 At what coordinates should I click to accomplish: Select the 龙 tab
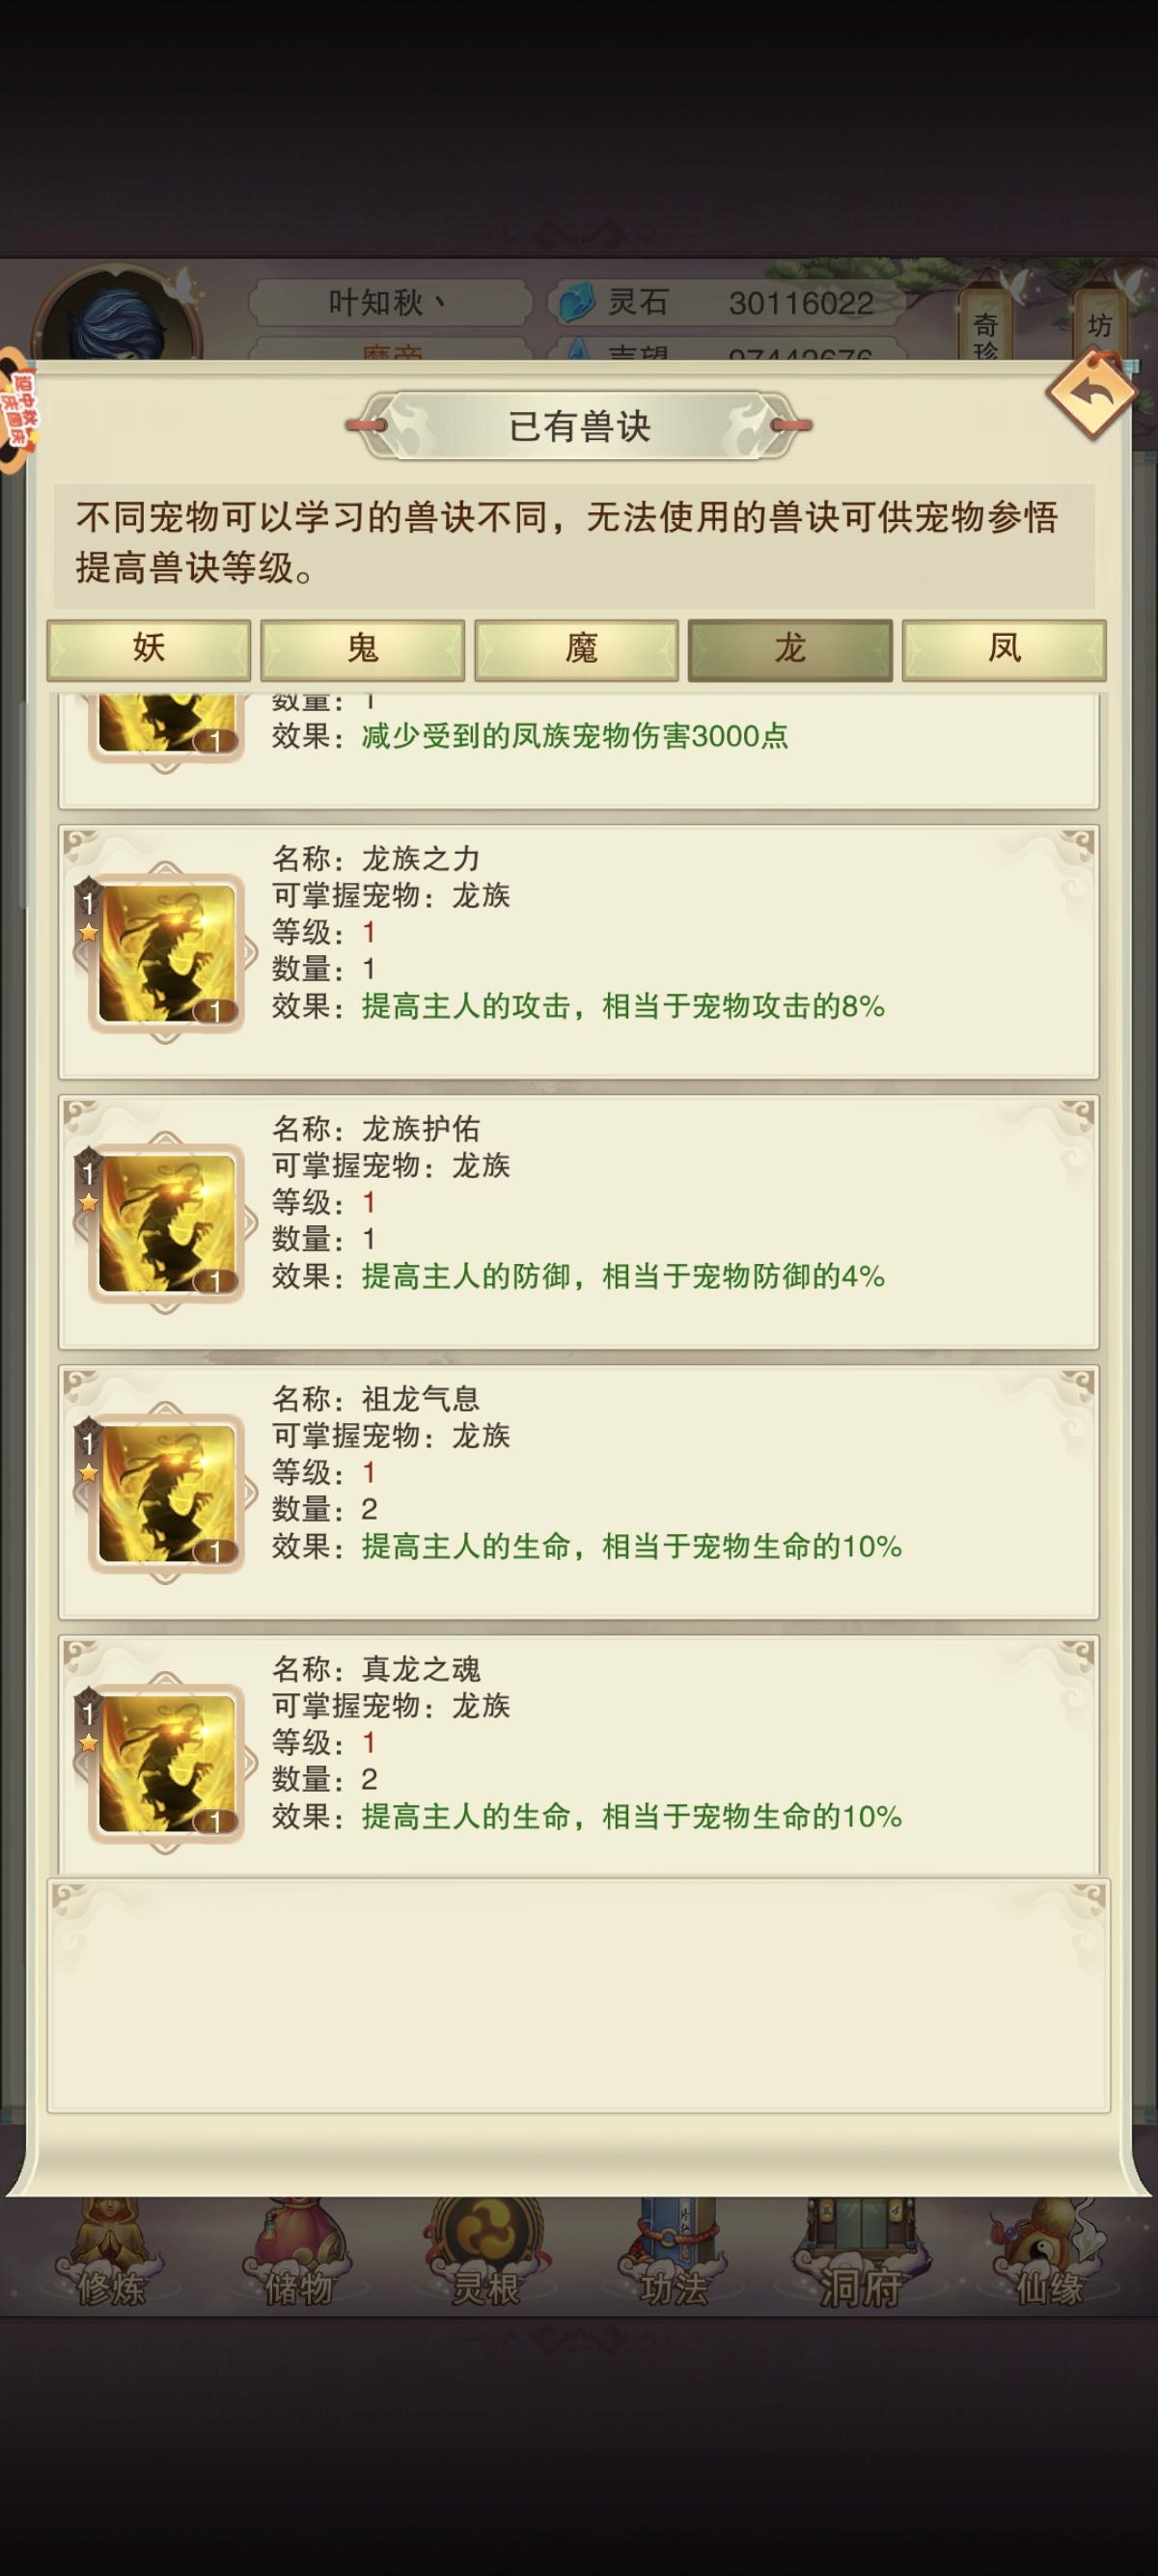(x=790, y=650)
